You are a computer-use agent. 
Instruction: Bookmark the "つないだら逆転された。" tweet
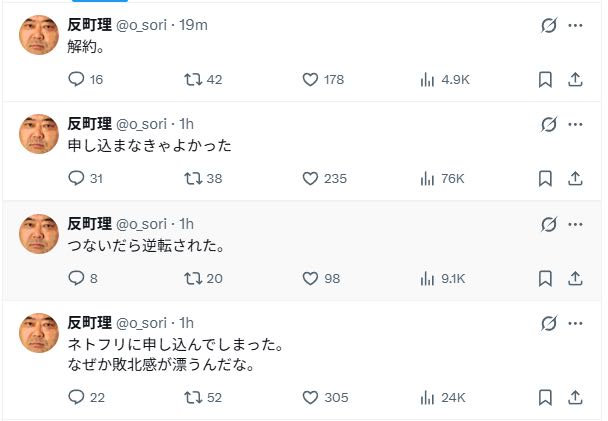point(545,279)
